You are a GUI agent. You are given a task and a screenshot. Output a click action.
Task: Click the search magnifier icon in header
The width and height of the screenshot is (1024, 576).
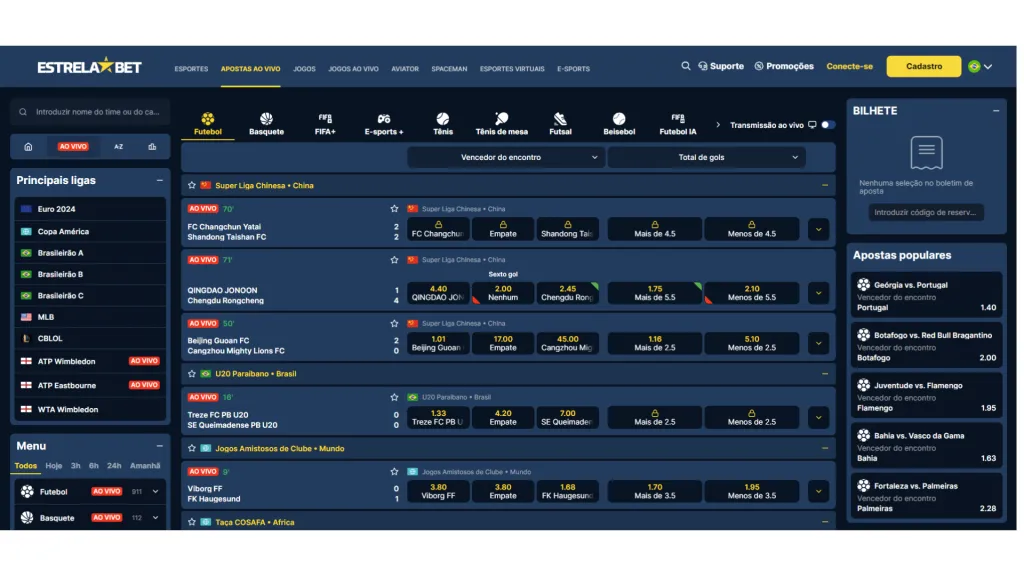click(686, 66)
